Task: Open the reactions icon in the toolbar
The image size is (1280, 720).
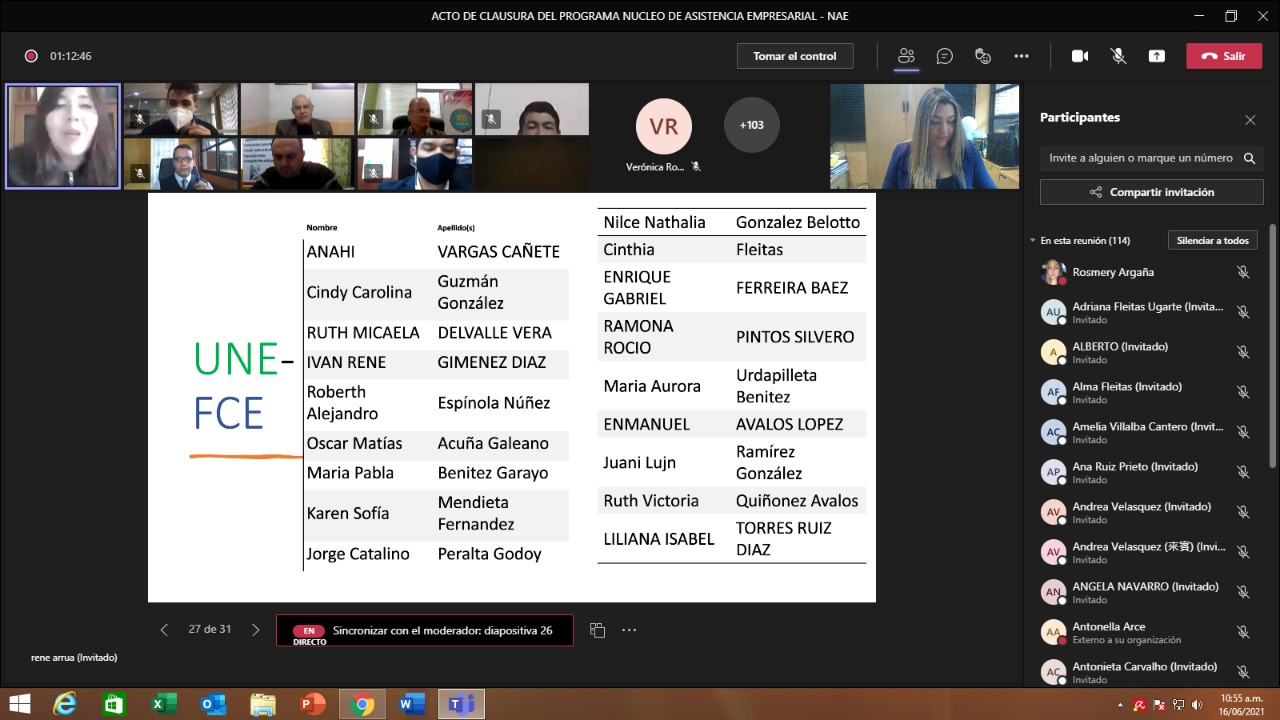Action: (983, 56)
